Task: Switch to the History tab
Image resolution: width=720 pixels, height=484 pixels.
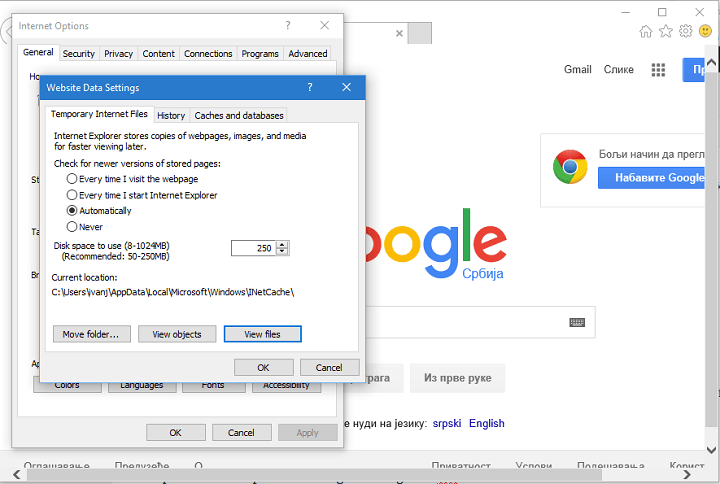Action: pos(171,116)
